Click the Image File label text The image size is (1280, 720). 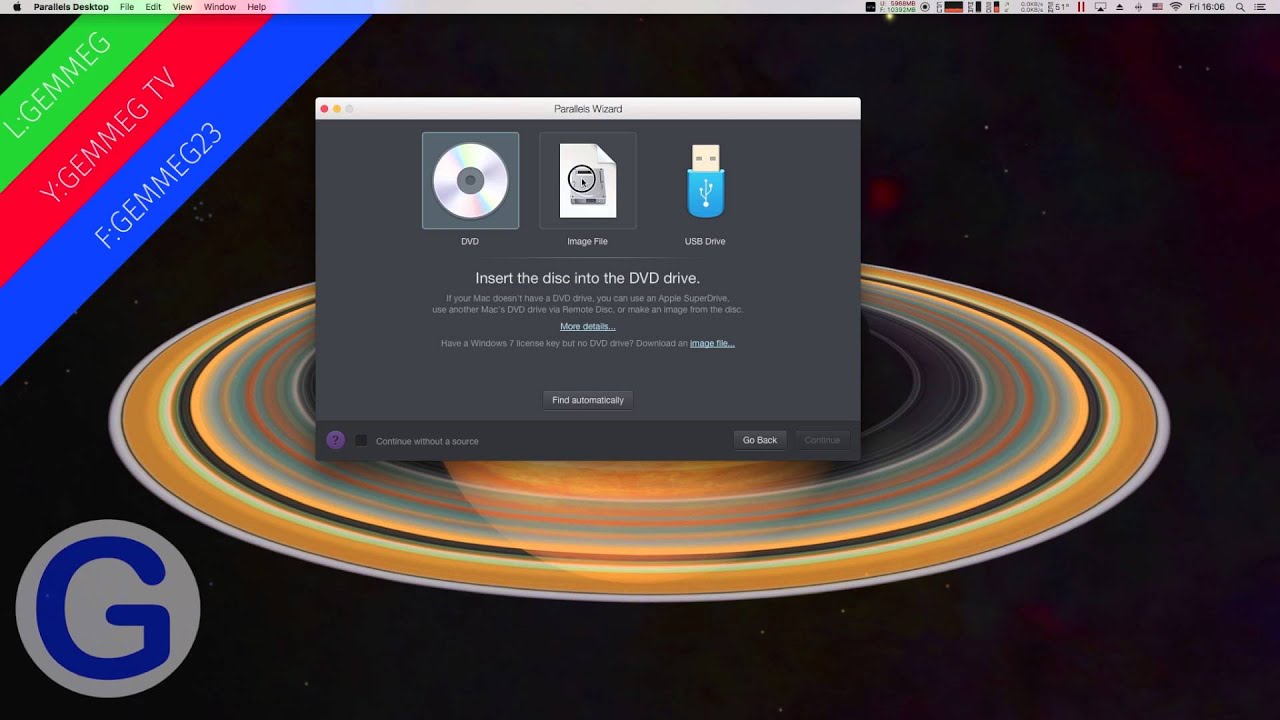587,241
